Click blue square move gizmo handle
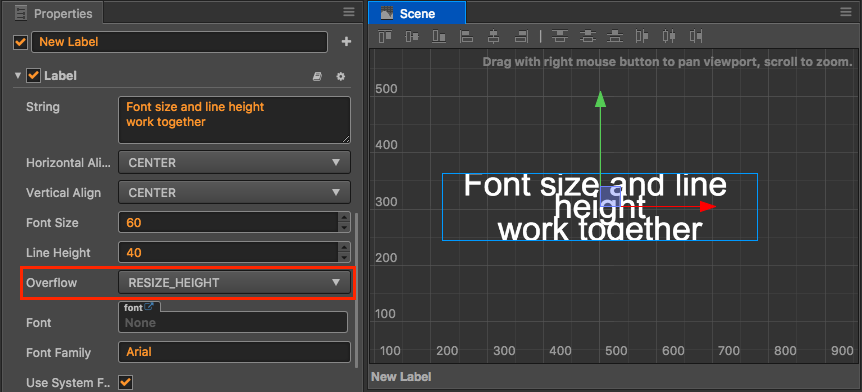 click(610, 196)
